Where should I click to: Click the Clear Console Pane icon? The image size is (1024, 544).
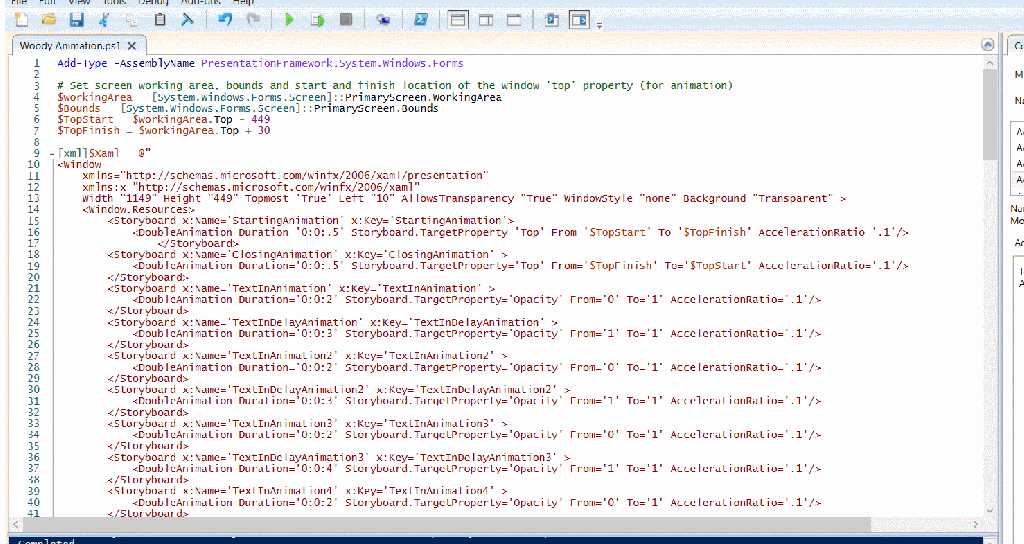pyautogui.click(x=187, y=19)
